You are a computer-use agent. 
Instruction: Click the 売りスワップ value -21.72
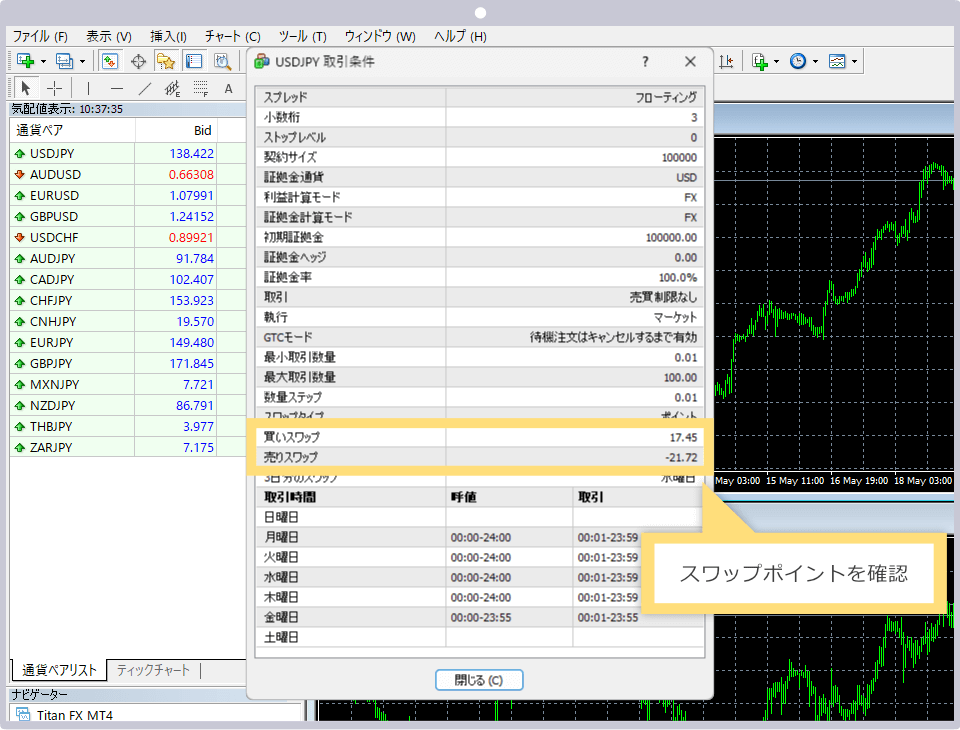tap(681, 457)
